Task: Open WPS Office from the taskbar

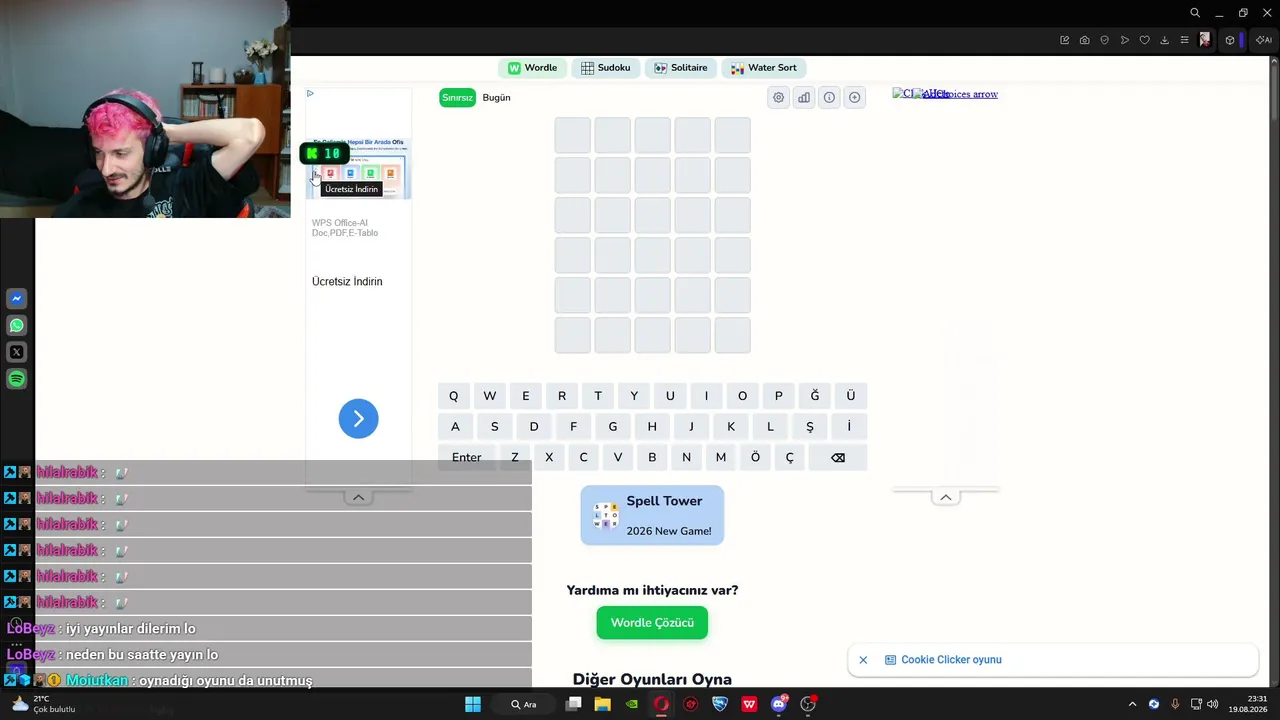Action: [749, 704]
